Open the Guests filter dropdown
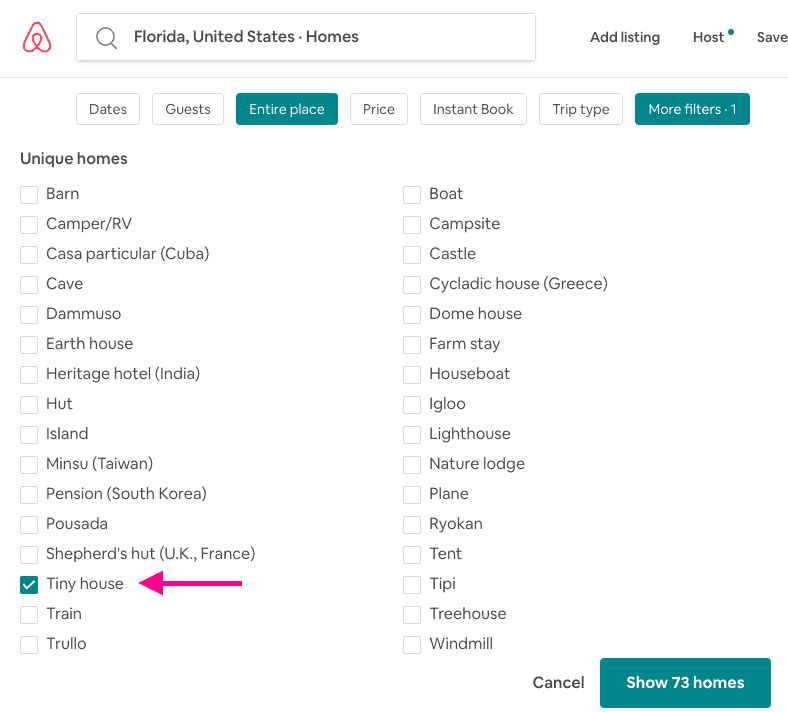This screenshot has height=712, width=788. click(x=188, y=109)
